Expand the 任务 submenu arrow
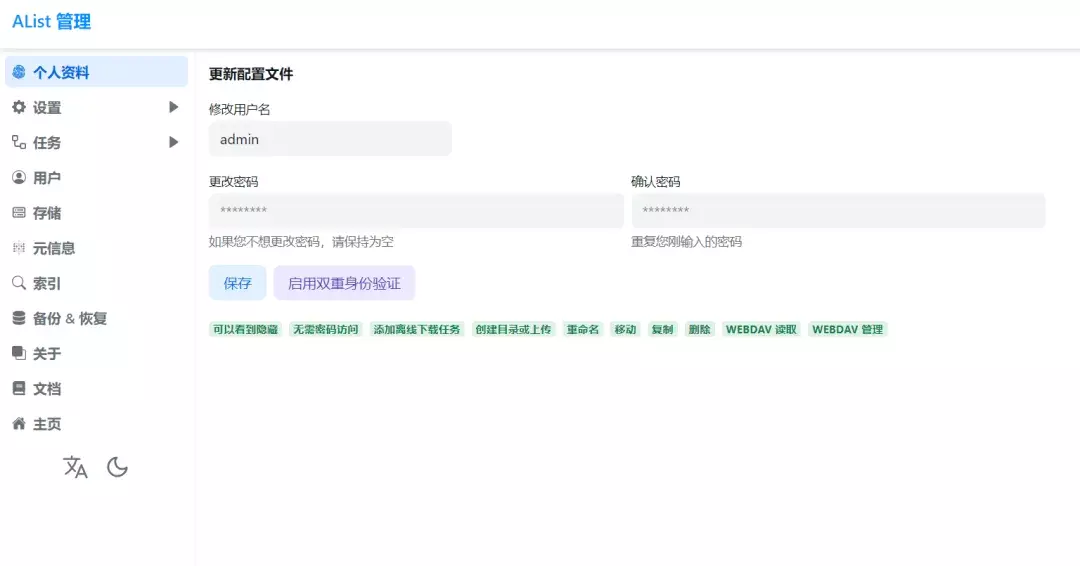The image size is (1080, 566). tap(174, 142)
